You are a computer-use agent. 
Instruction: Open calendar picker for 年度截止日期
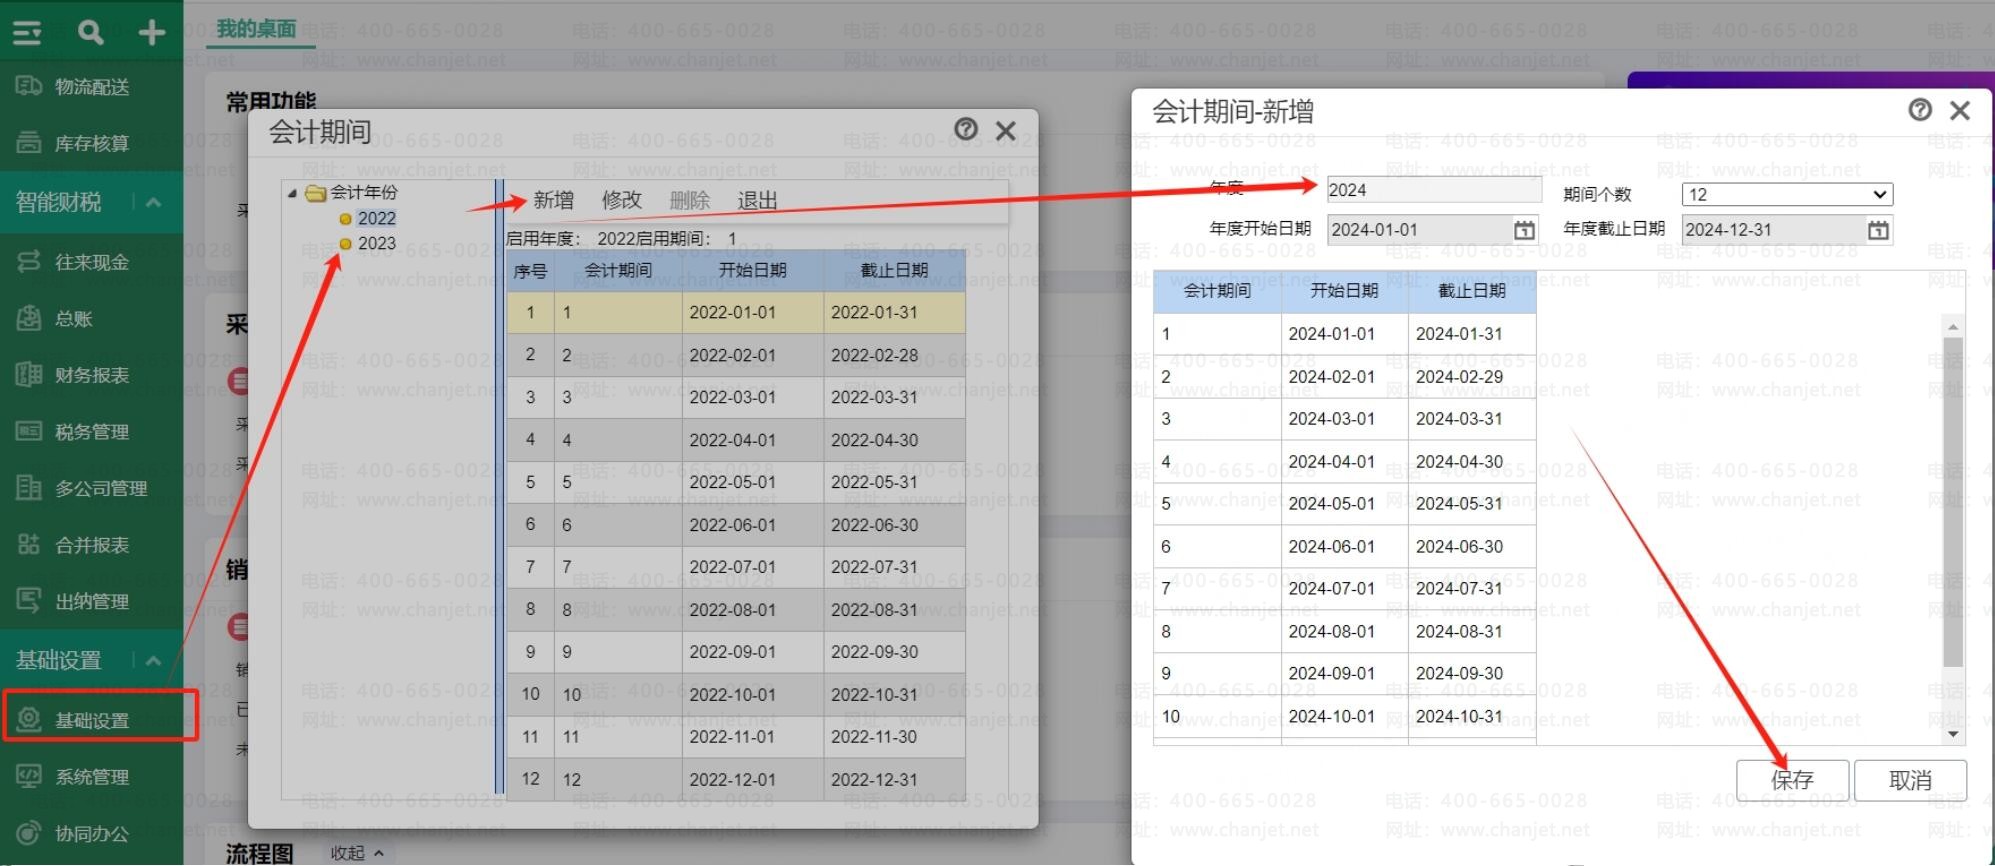1877,230
